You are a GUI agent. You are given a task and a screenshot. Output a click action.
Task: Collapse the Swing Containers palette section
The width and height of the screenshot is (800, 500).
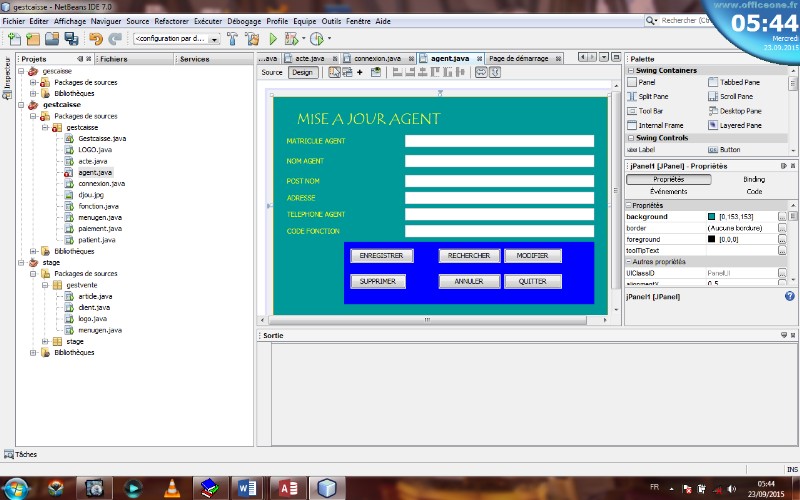631,70
